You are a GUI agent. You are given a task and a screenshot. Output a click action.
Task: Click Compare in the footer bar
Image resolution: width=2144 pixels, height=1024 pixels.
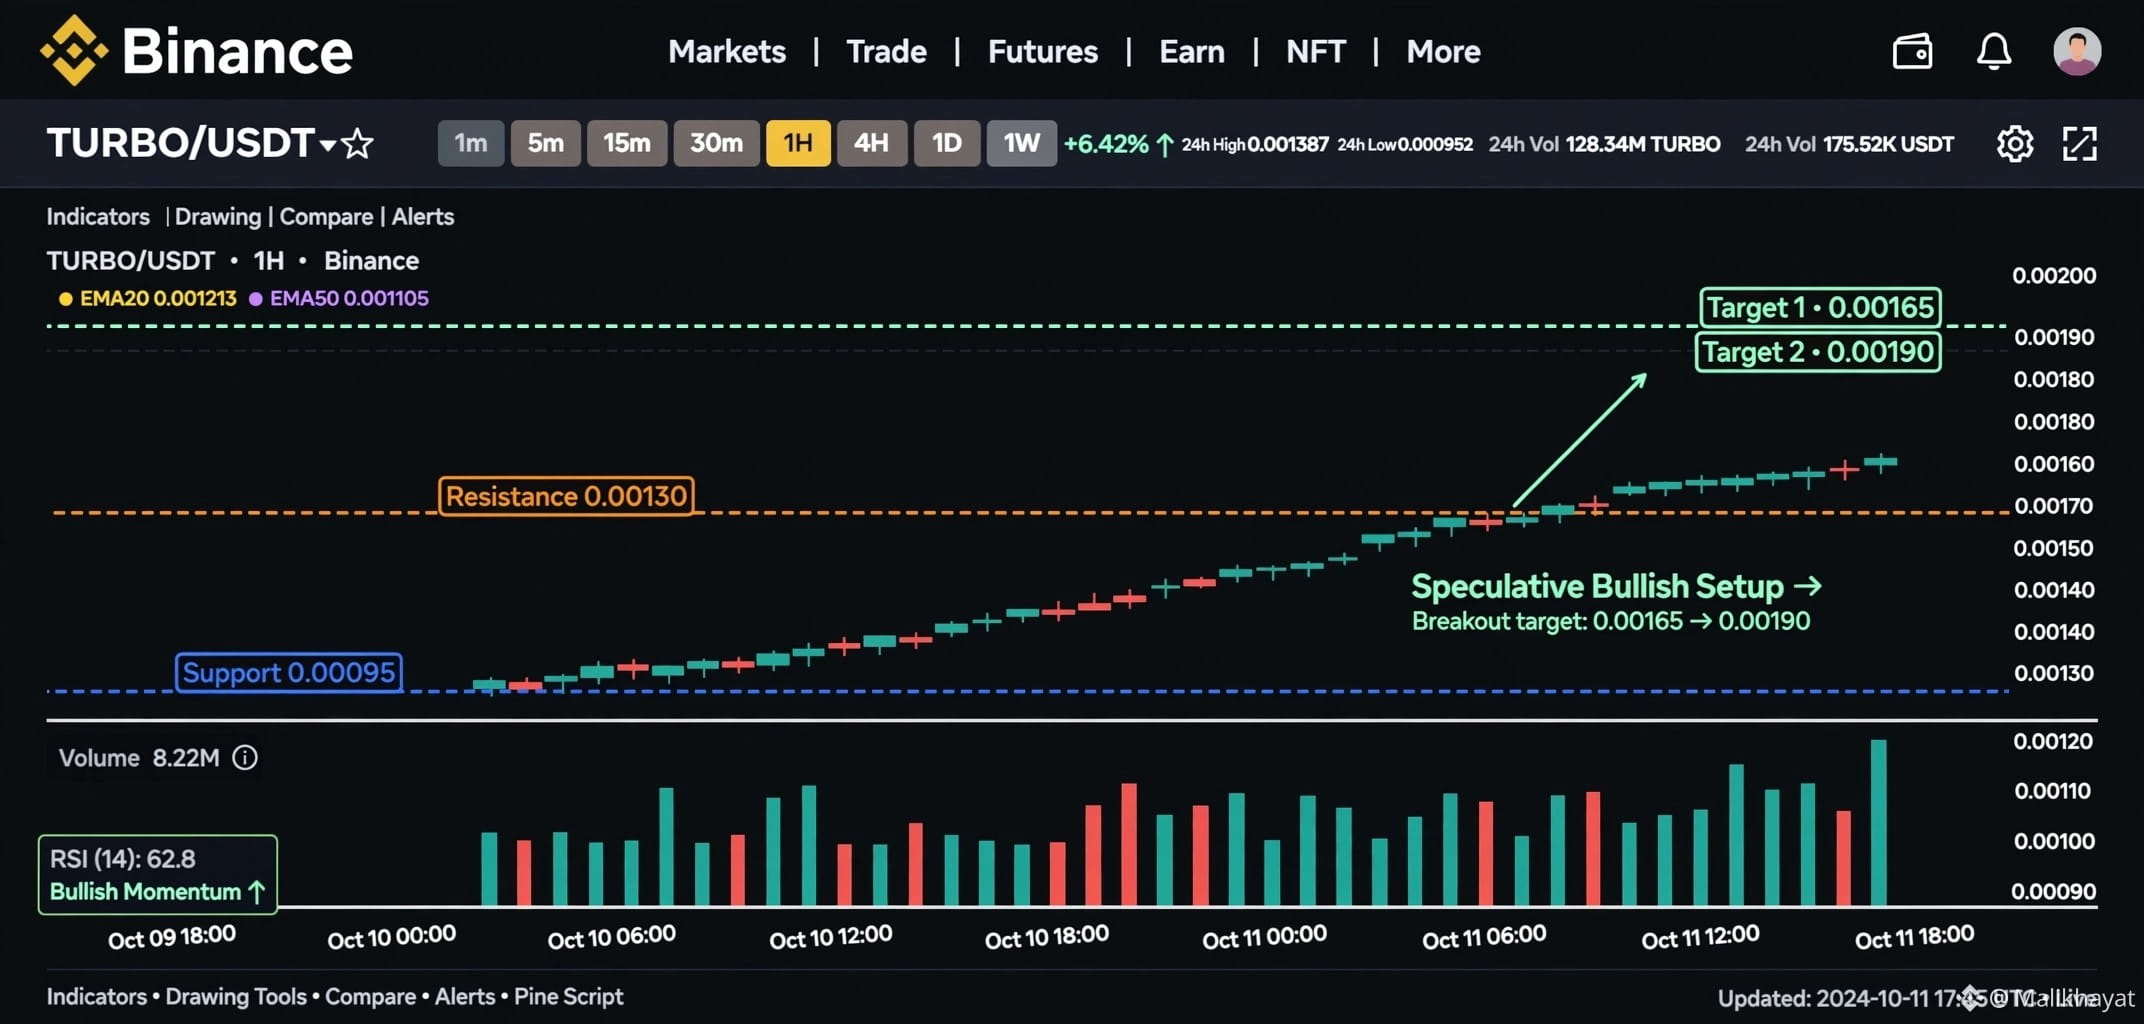tap(370, 996)
